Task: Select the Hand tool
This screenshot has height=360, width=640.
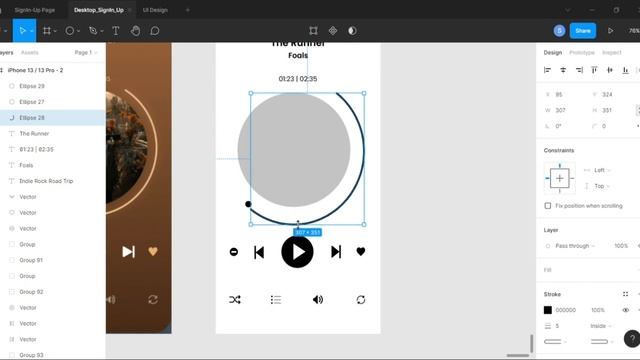Action: click(136, 31)
